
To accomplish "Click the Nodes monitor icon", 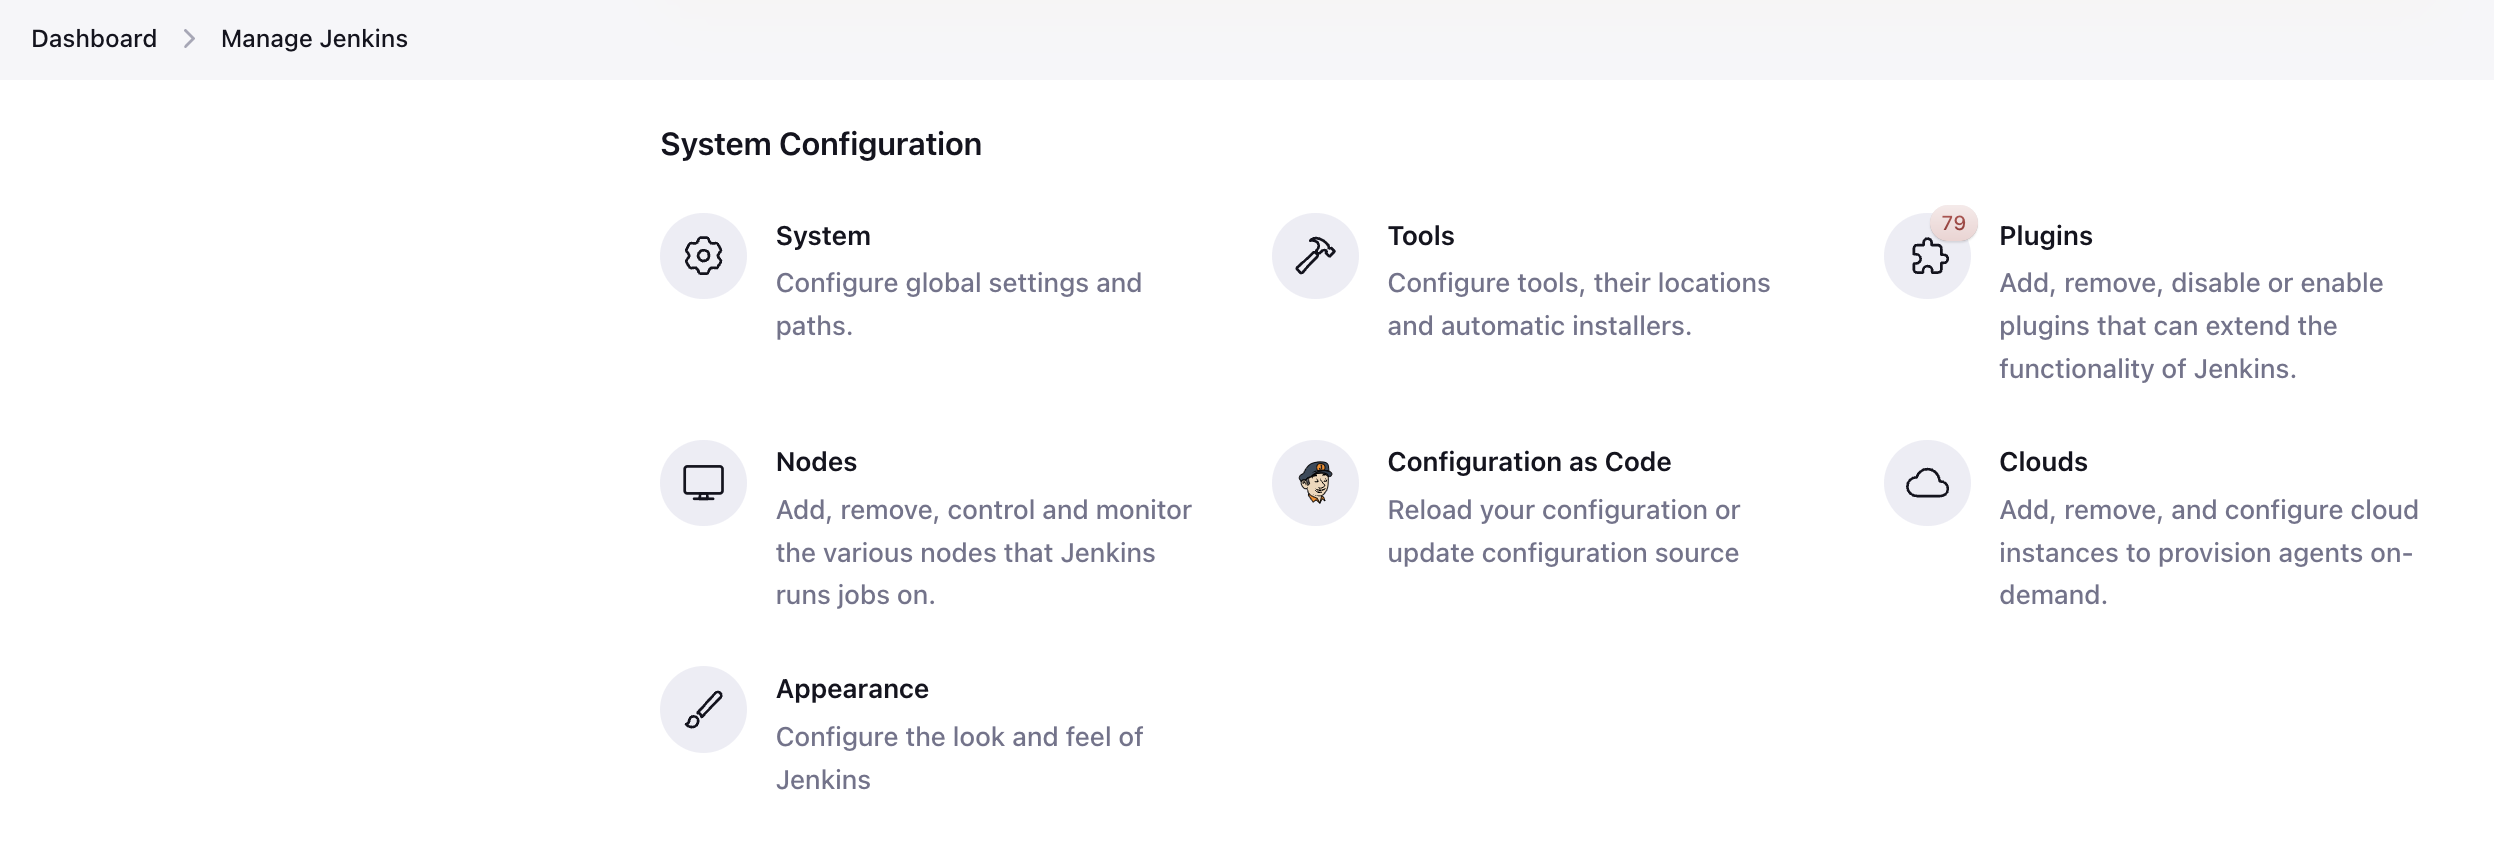I will tap(703, 483).
